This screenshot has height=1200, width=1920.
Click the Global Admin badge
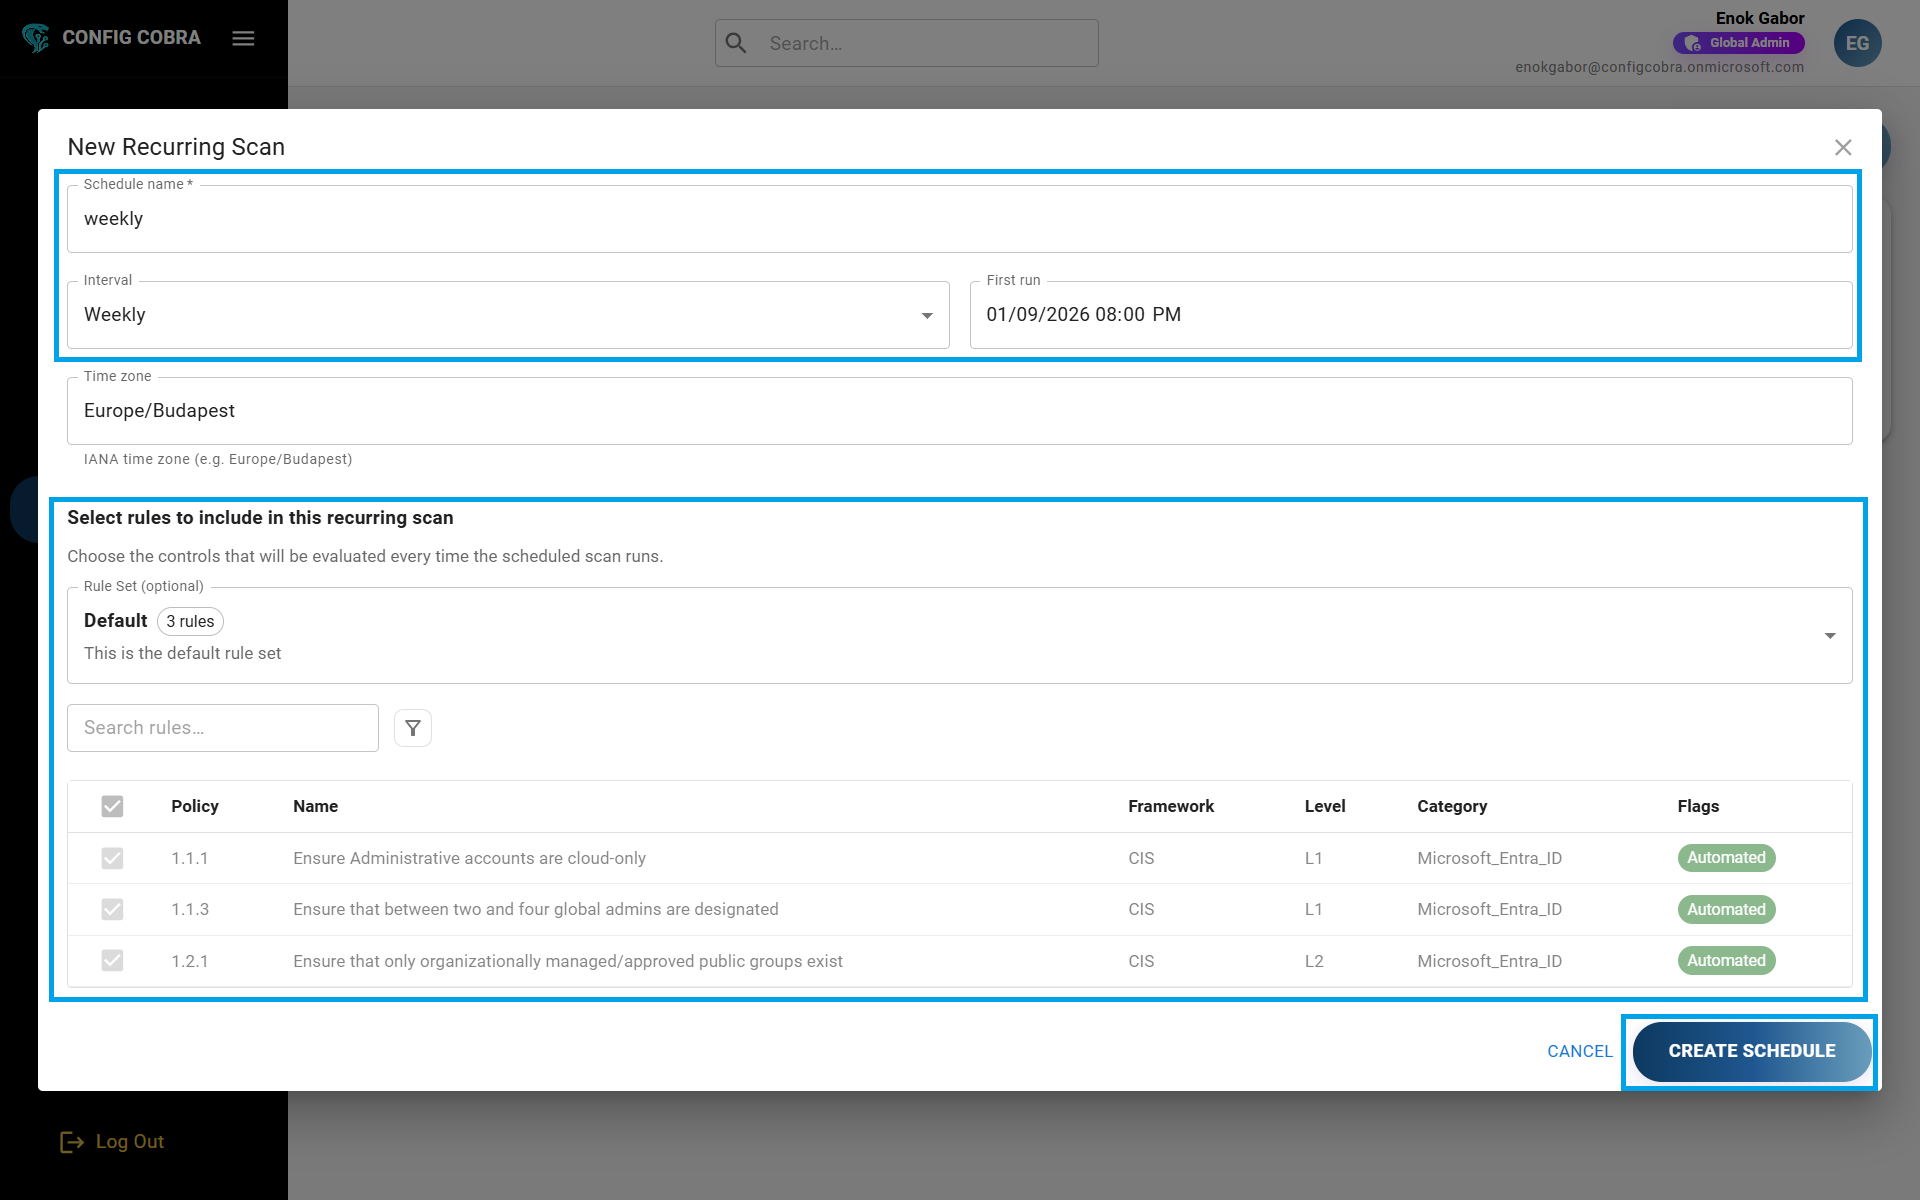pos(1739,42)
